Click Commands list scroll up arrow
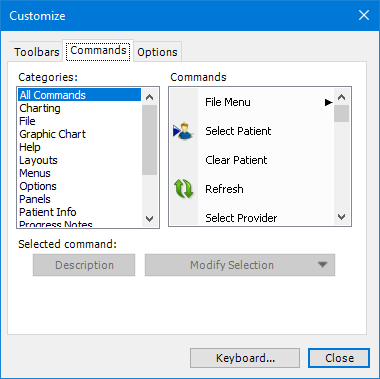Image resolution: width=380 pixels, height=379 pixels. click(x=341, y=97)
